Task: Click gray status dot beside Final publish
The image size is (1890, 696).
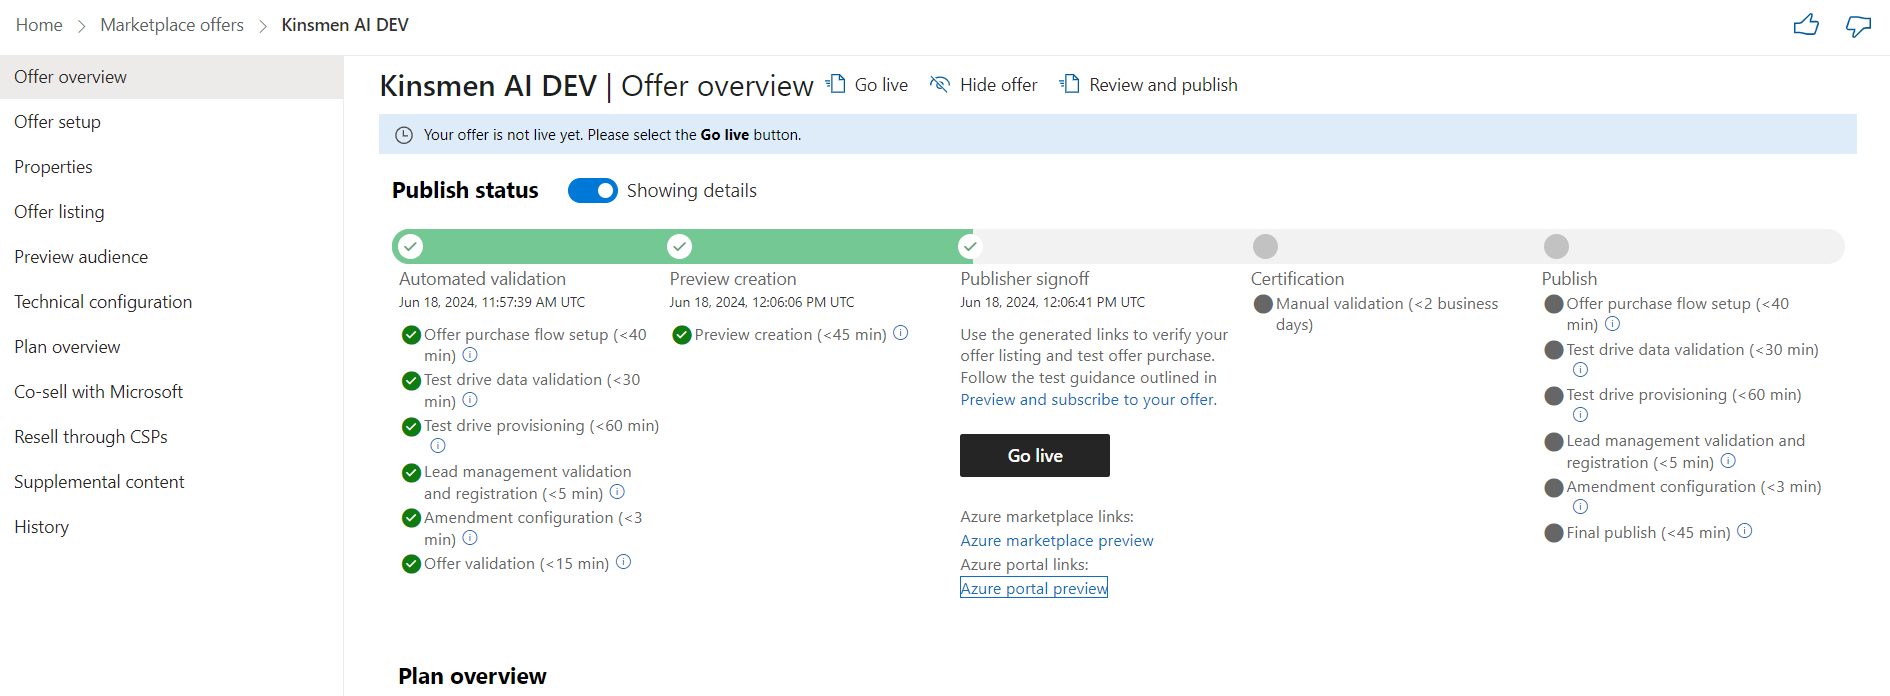Action: coord(1554,533)
